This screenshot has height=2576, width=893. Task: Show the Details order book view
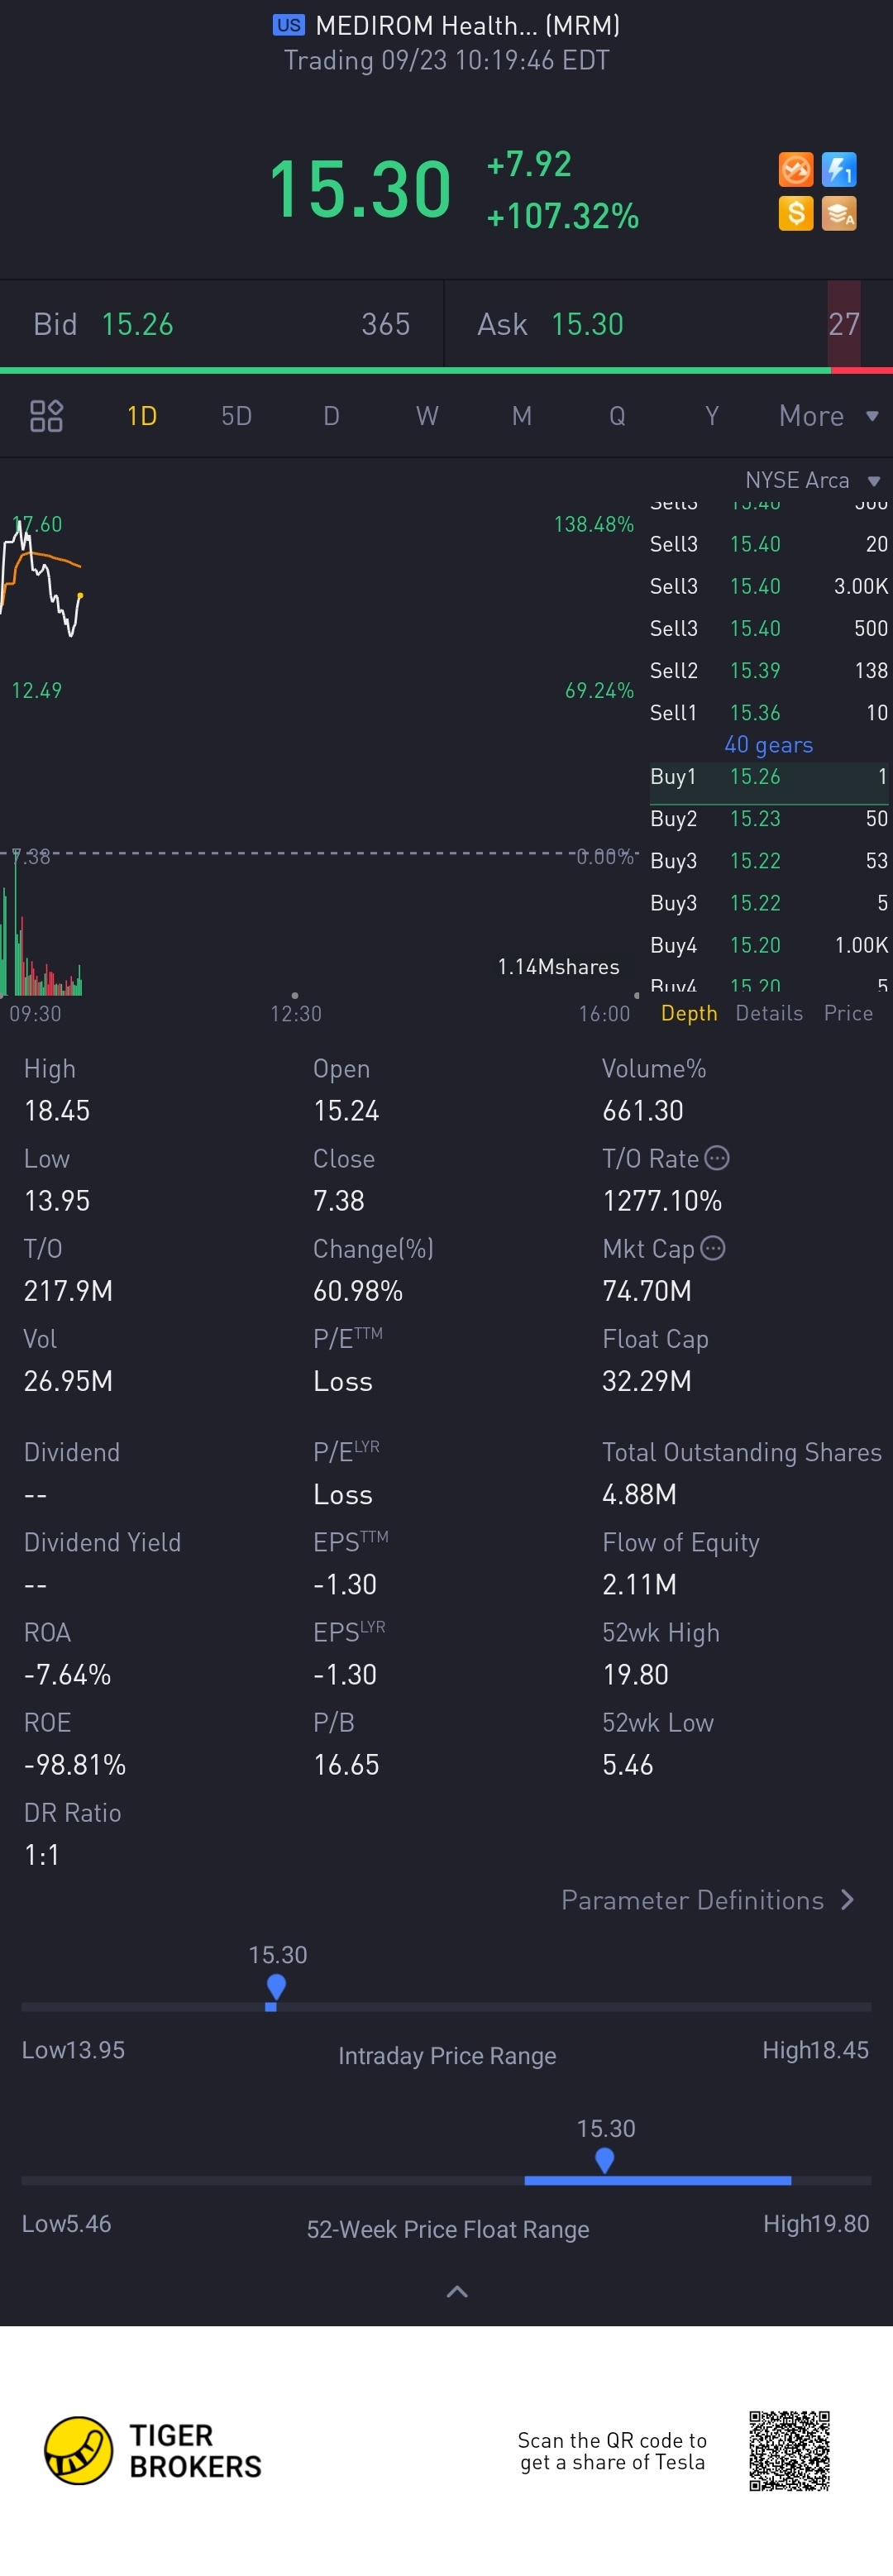(768, 1013)
